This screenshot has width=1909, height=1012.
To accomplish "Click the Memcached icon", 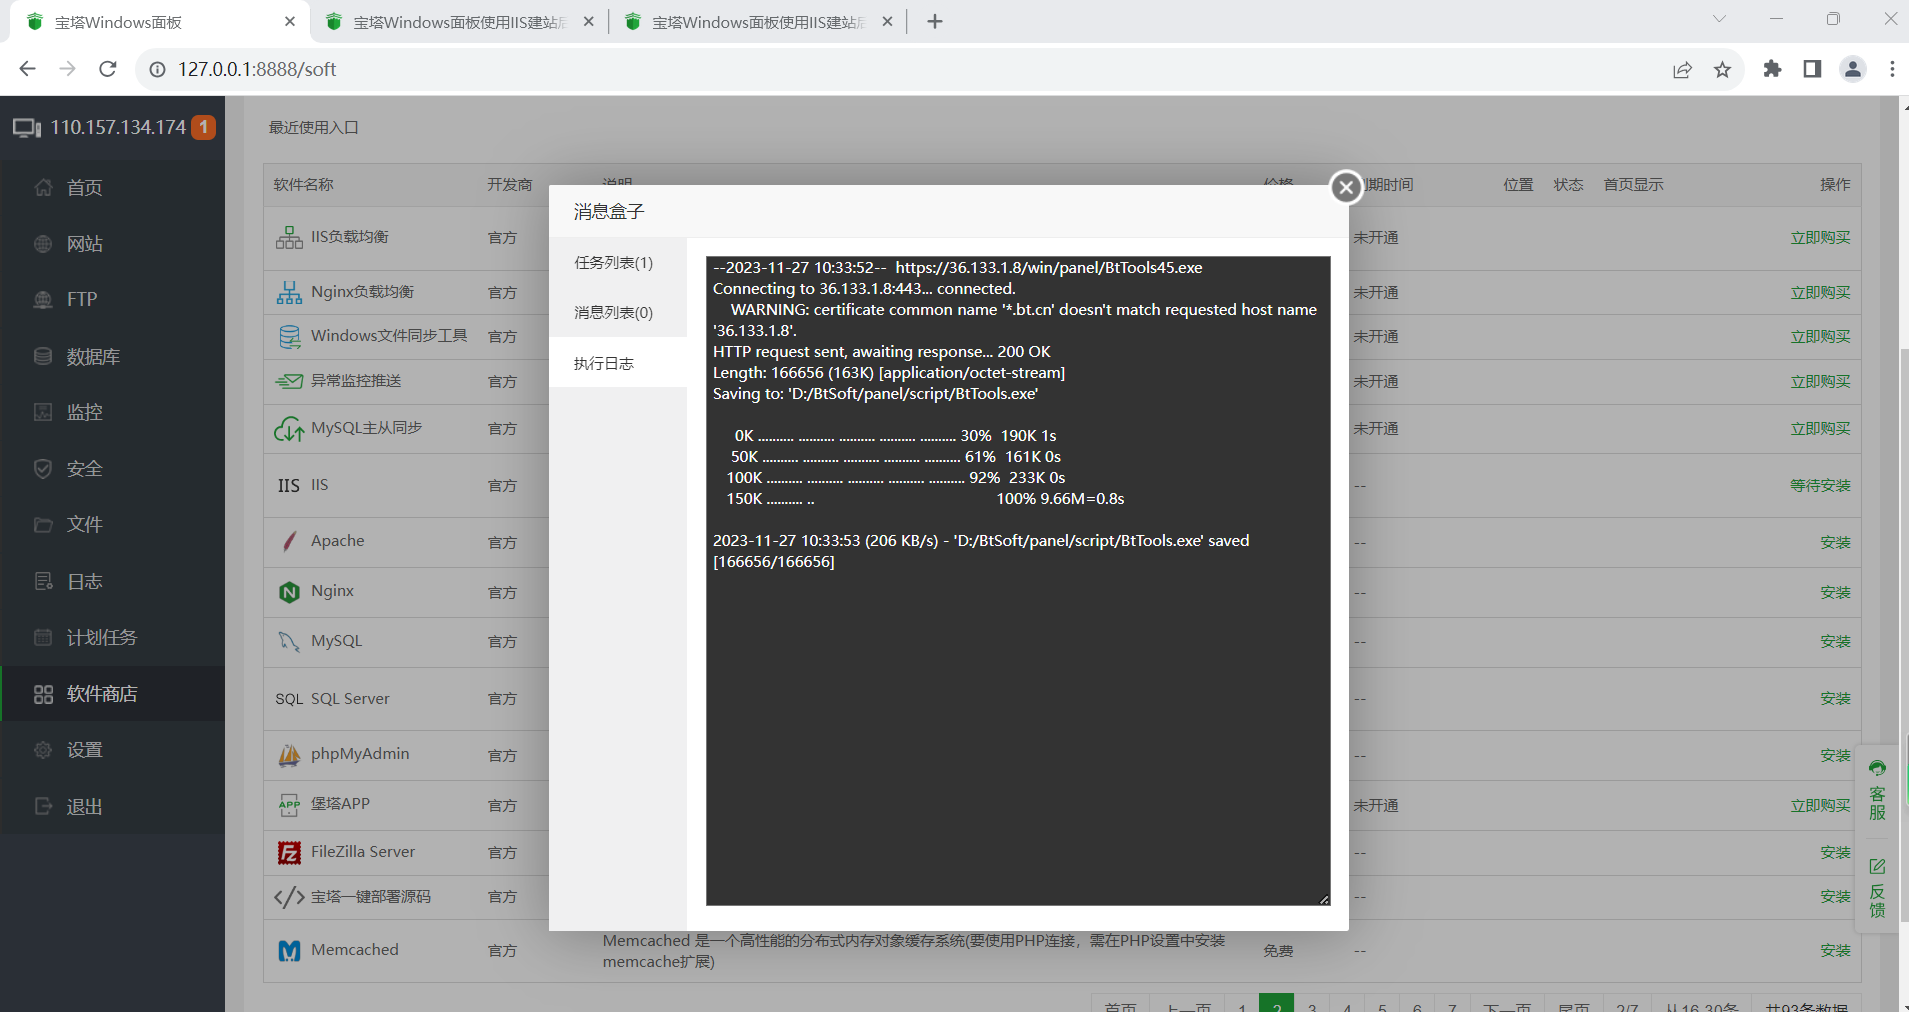I will [289, 951].
